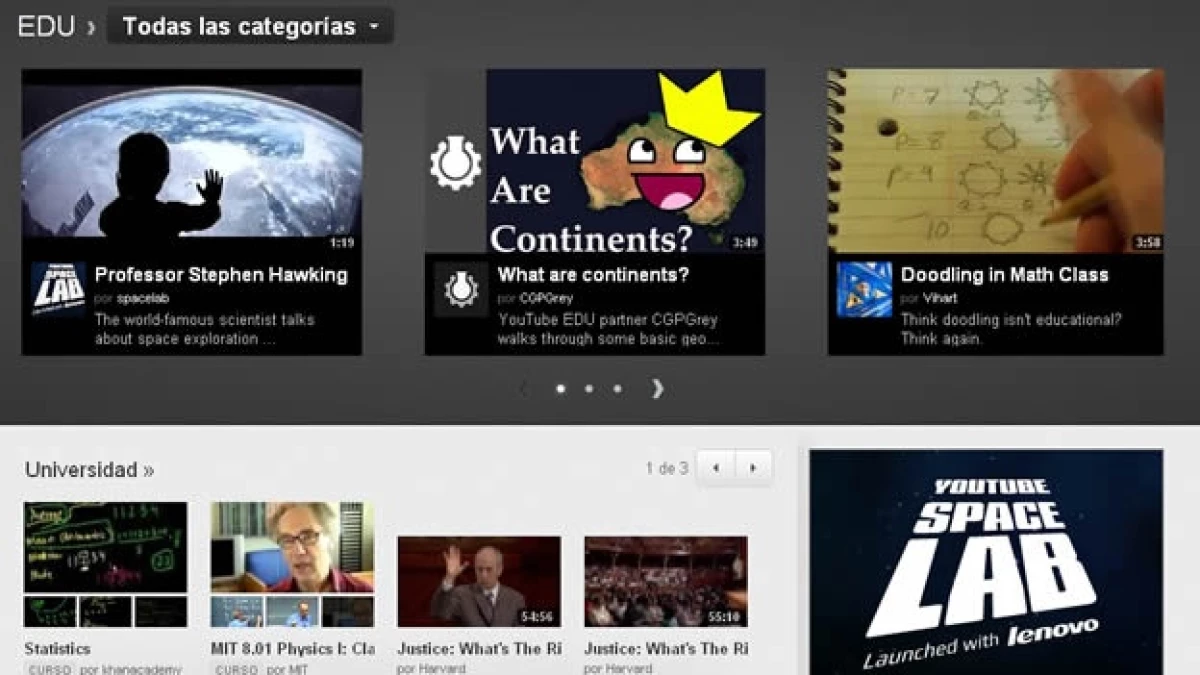Click the EDU breadcrumb link
Screen dimensions: 1200x675
point(46,27)
